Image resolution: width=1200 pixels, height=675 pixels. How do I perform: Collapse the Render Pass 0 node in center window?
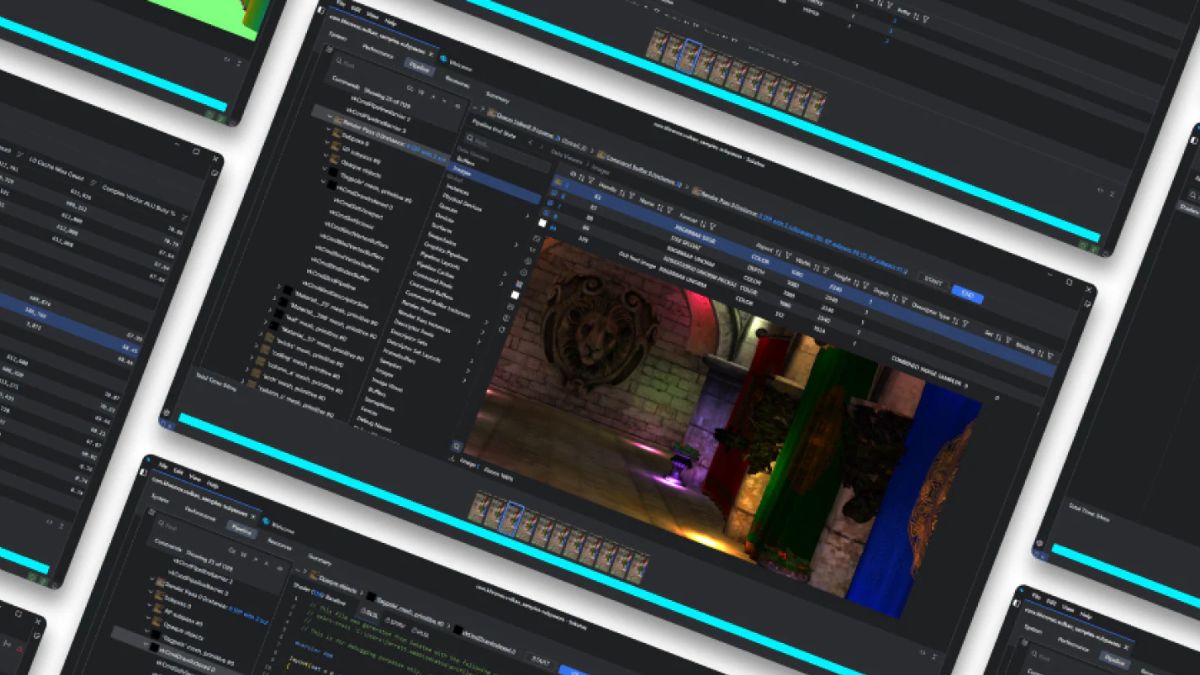coord(327,115)
